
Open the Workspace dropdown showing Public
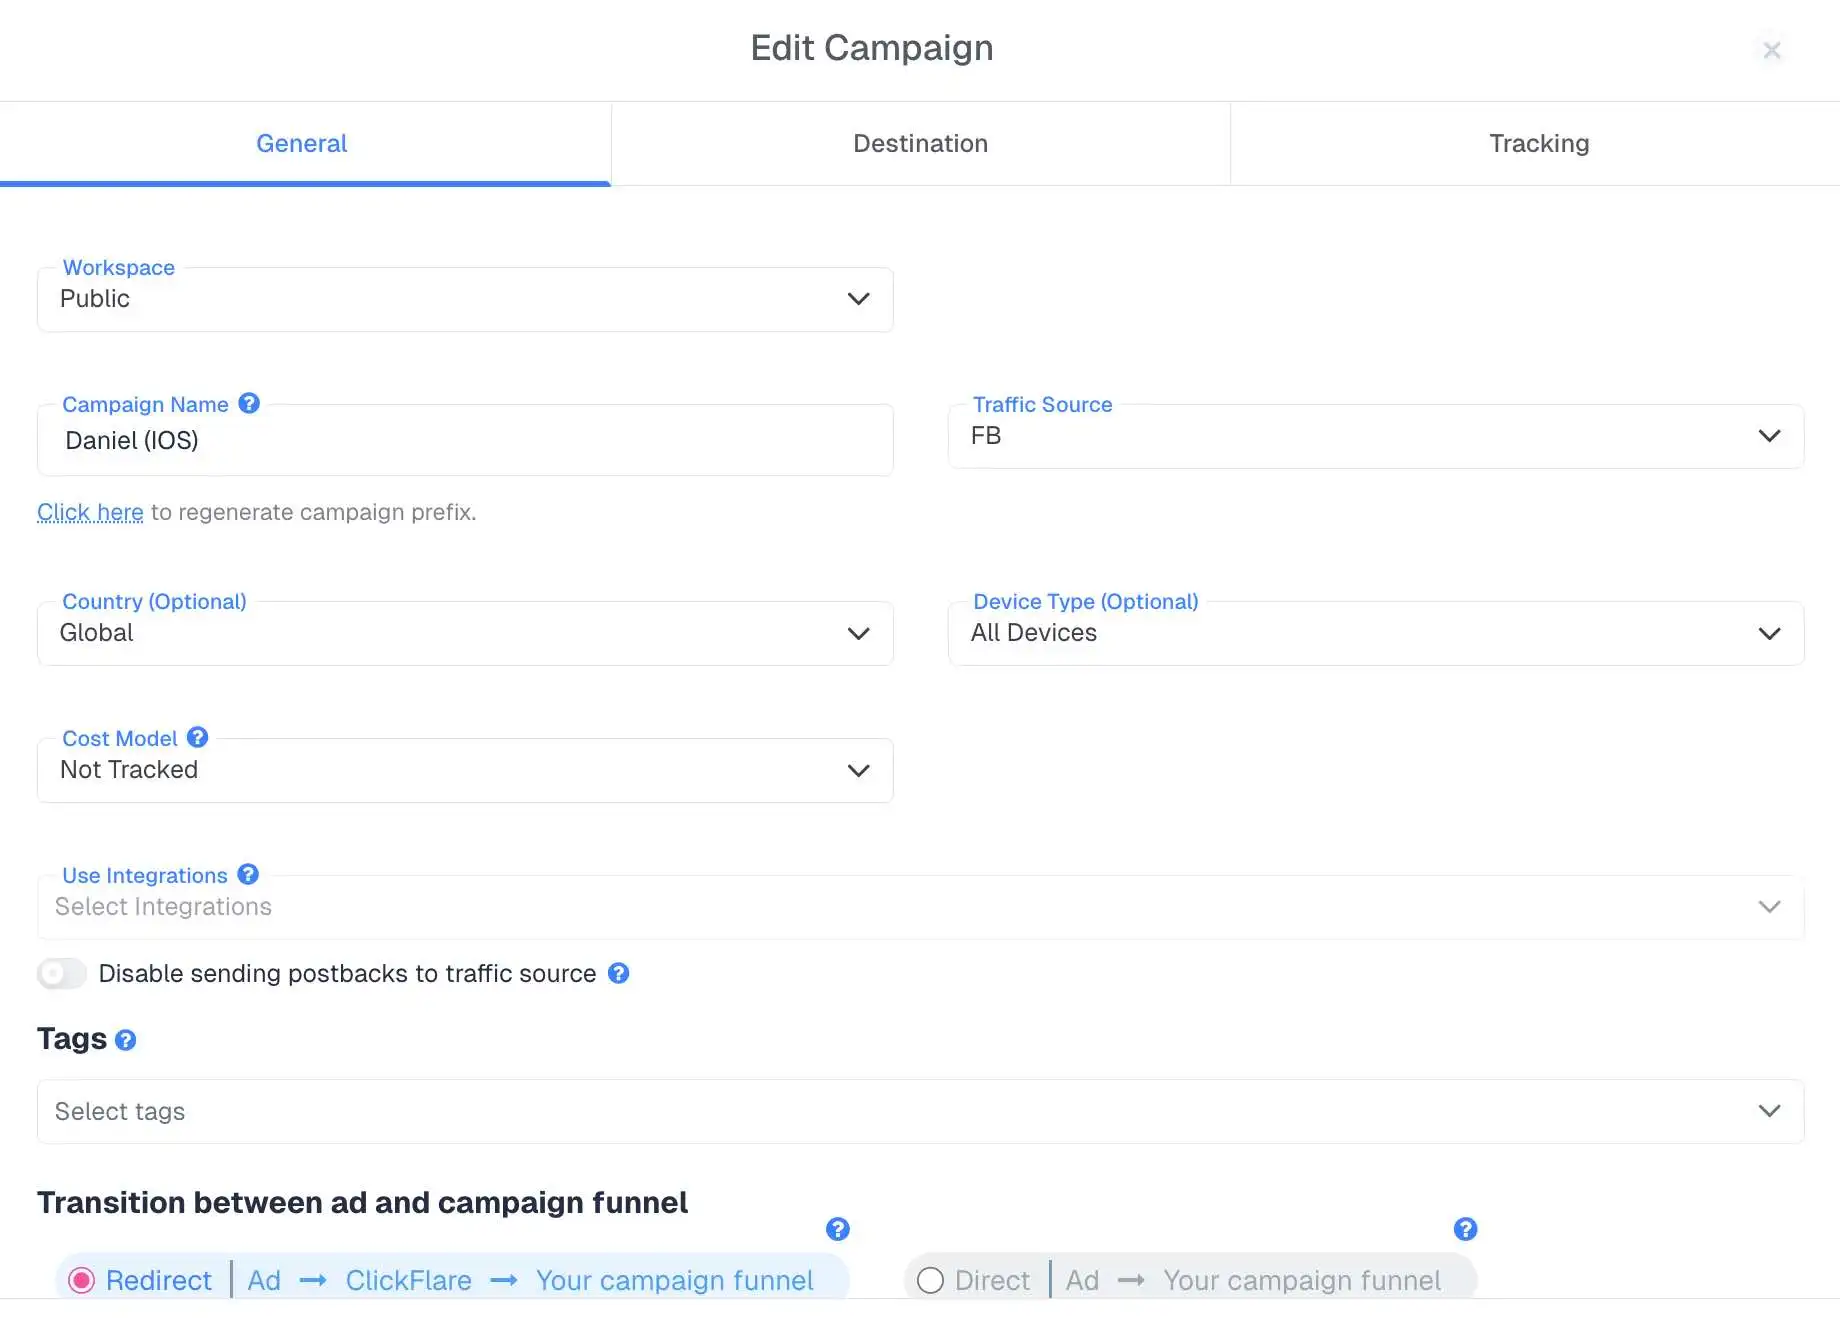(x=465, y=299)
